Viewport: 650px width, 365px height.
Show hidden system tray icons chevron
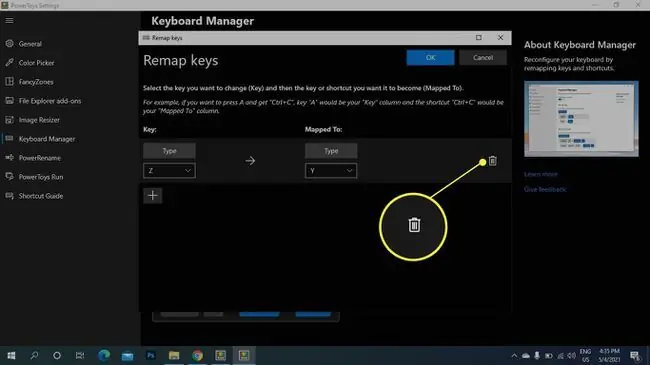(514, 356)
